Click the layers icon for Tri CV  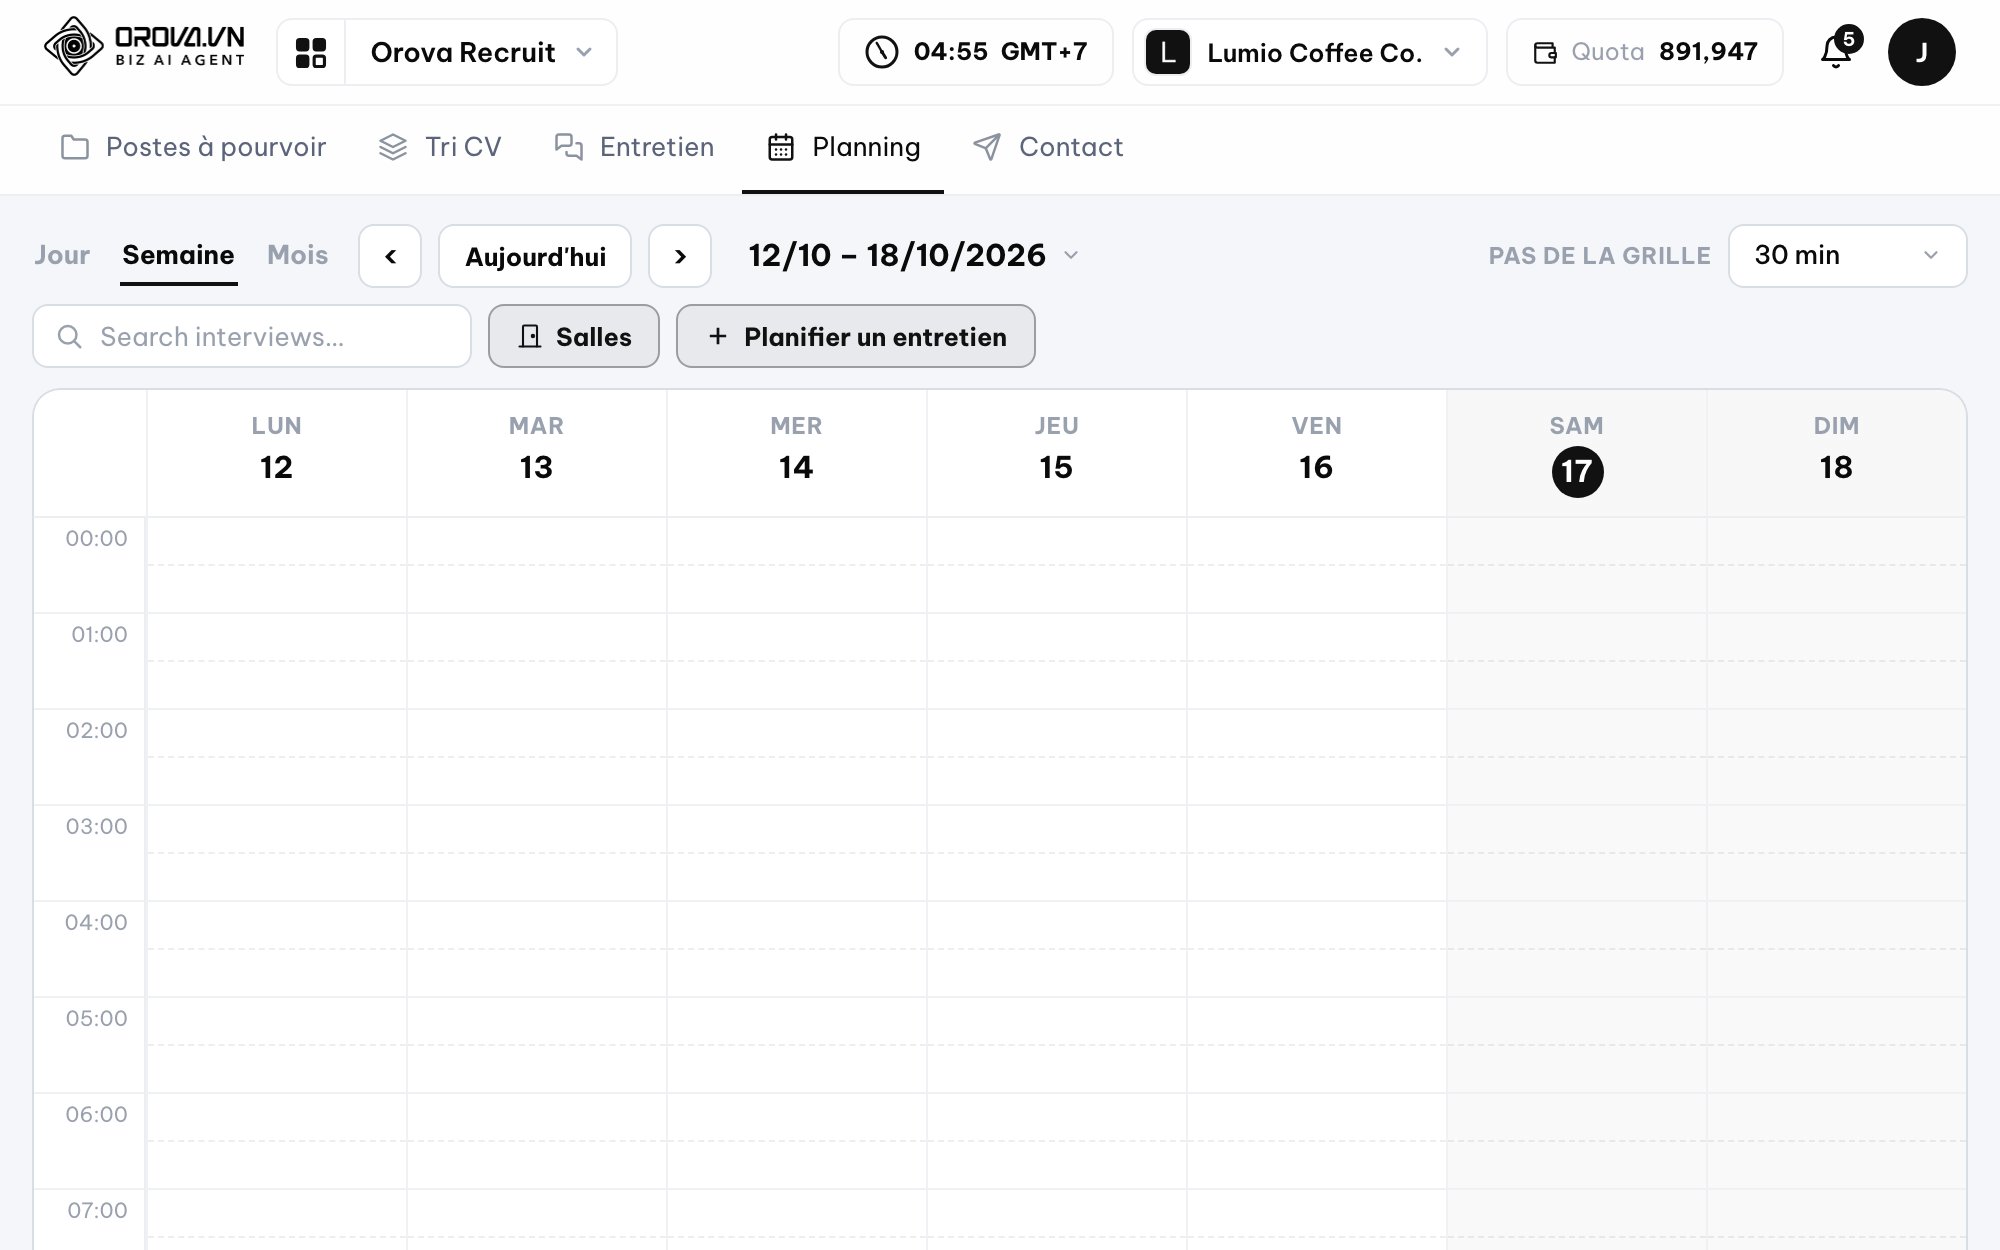(393, 147)
